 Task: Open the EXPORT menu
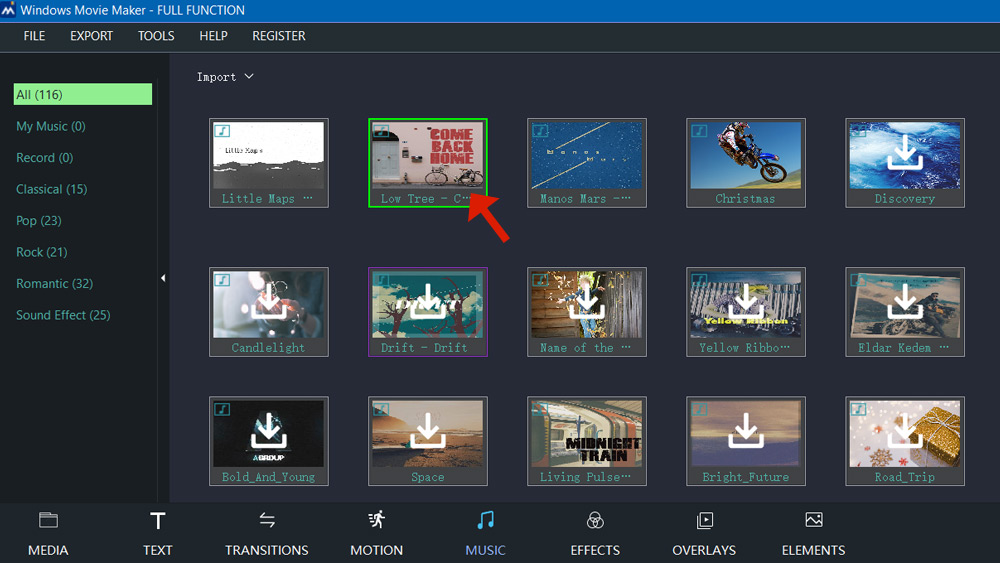pos(91,36)
